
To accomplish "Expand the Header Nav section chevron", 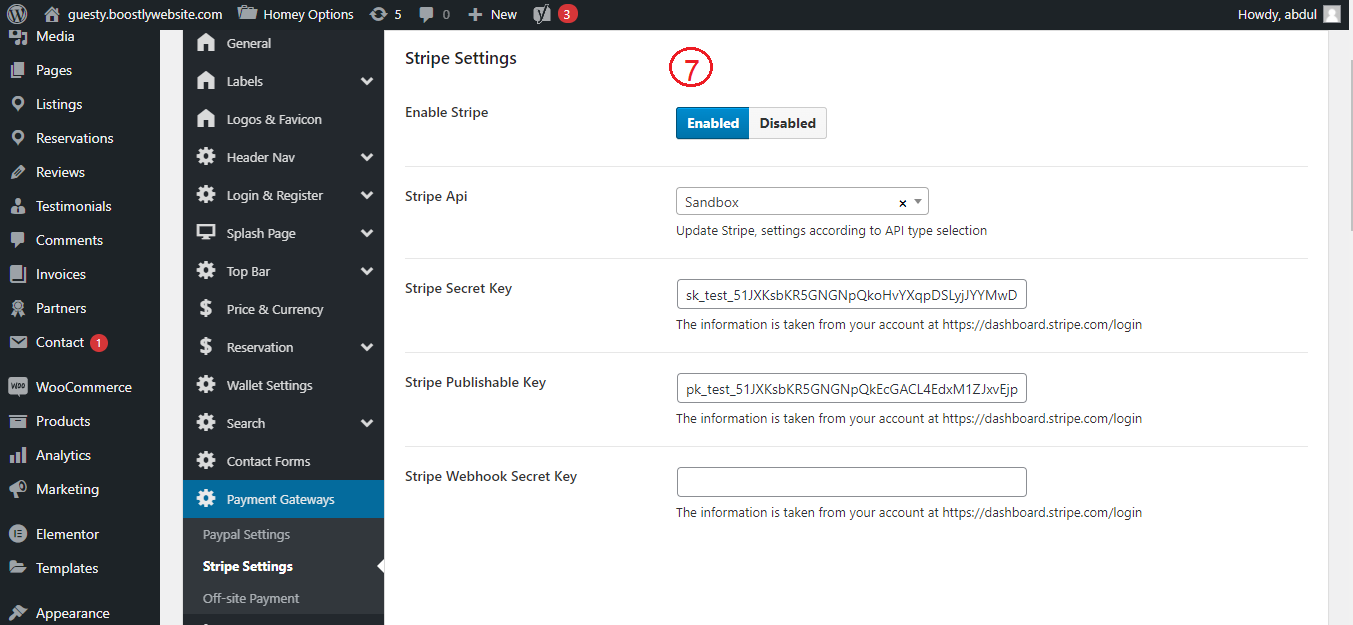I will pos(367,157).
